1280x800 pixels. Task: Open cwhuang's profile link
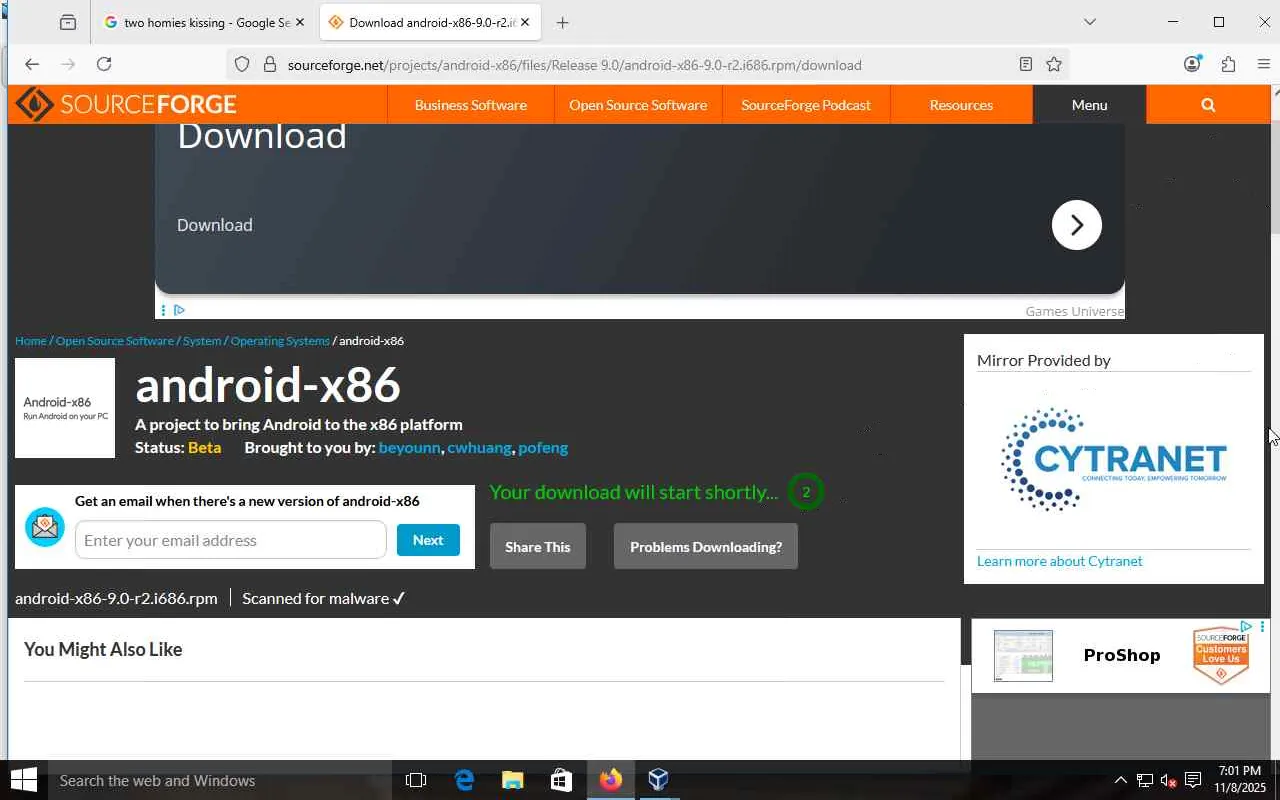pos(480,448)
